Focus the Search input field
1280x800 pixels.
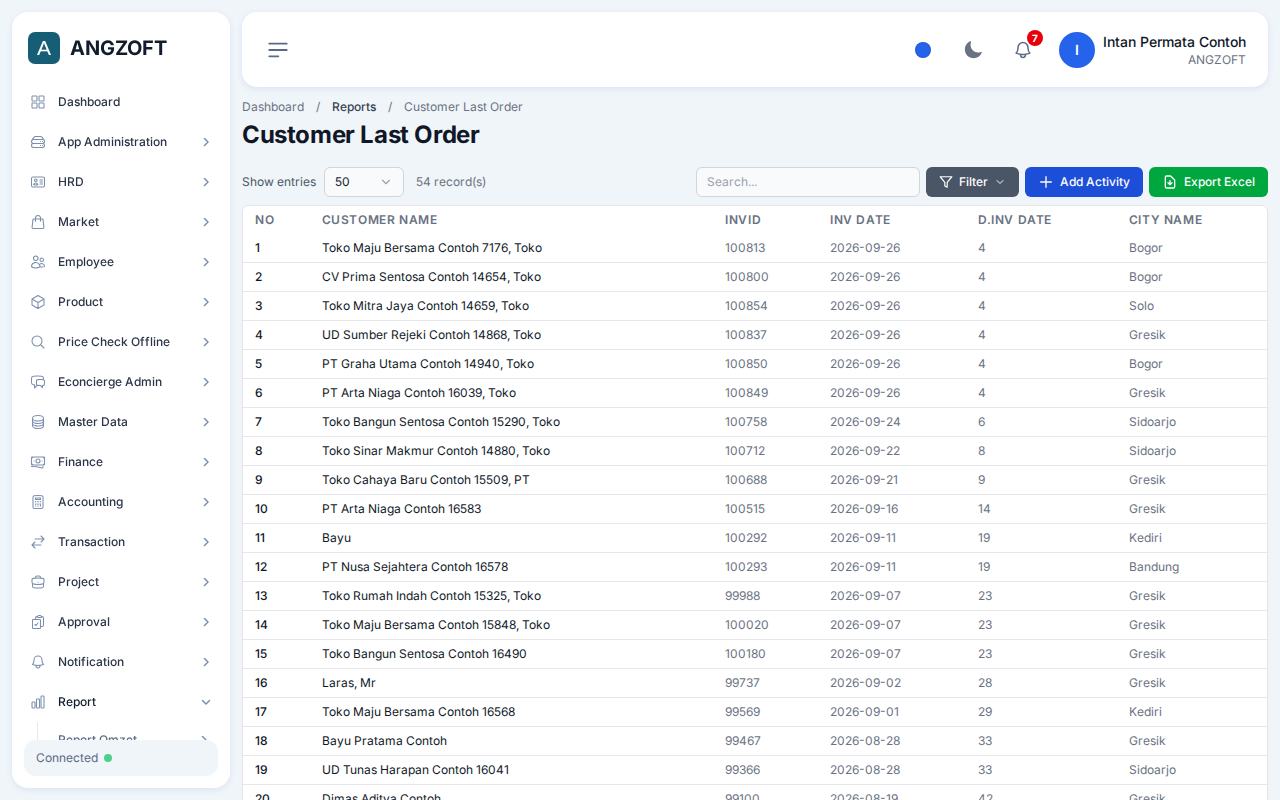[x=808, y=182]
